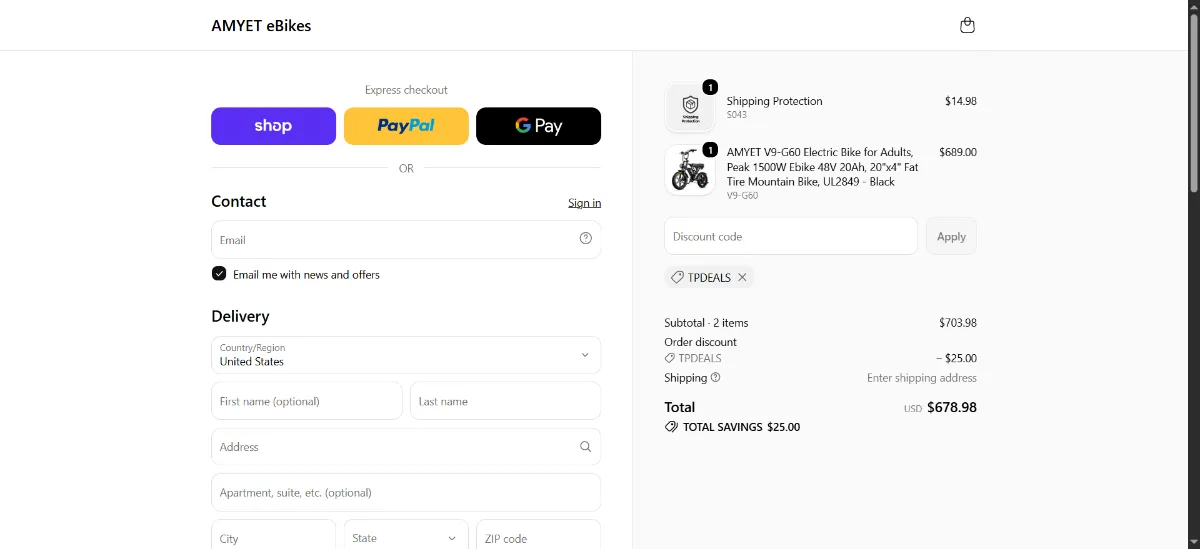Click the Contact section heading

click(238, 201)
